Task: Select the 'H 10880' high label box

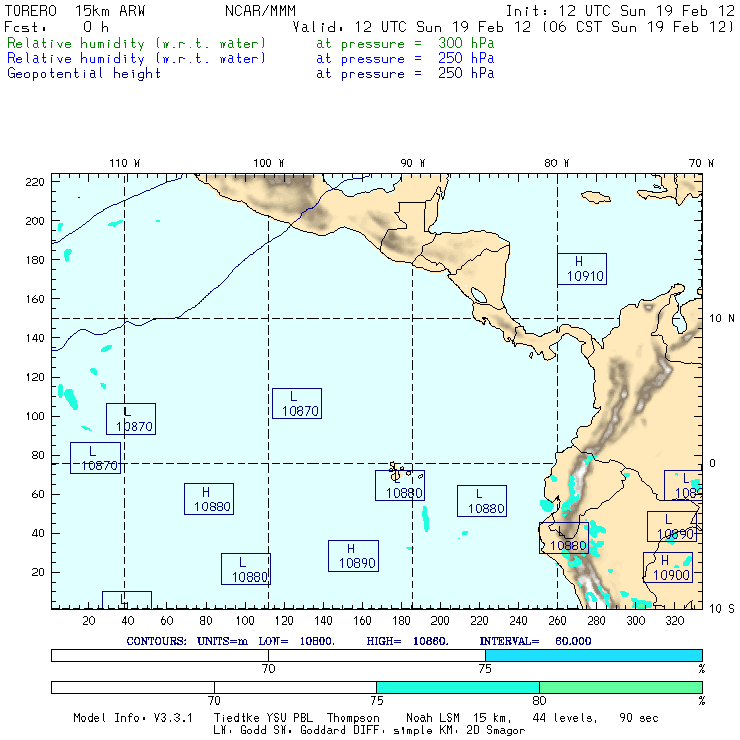Action: point(209,499)
